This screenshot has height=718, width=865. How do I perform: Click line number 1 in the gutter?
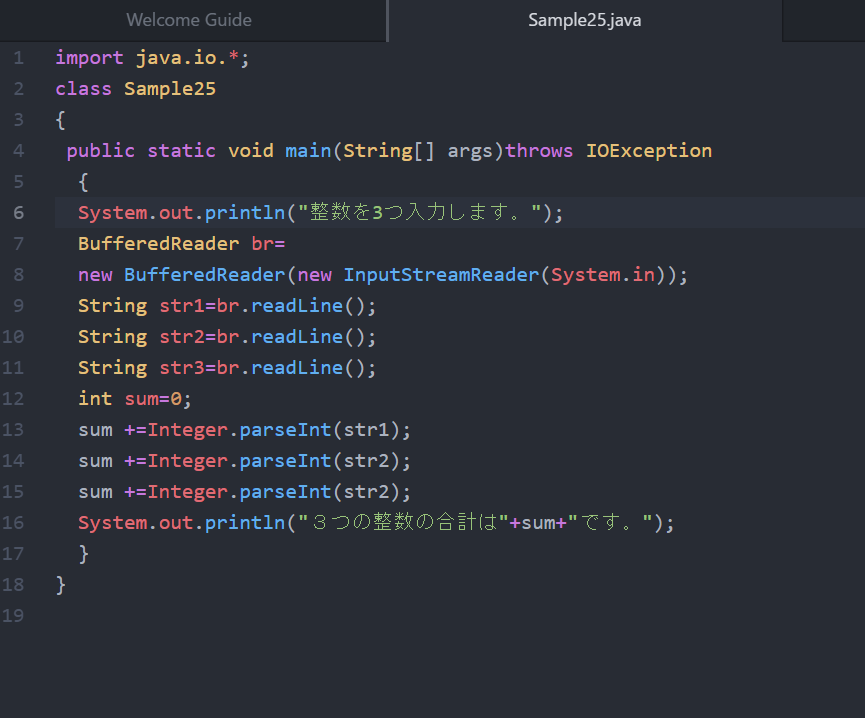pos(18,58)
